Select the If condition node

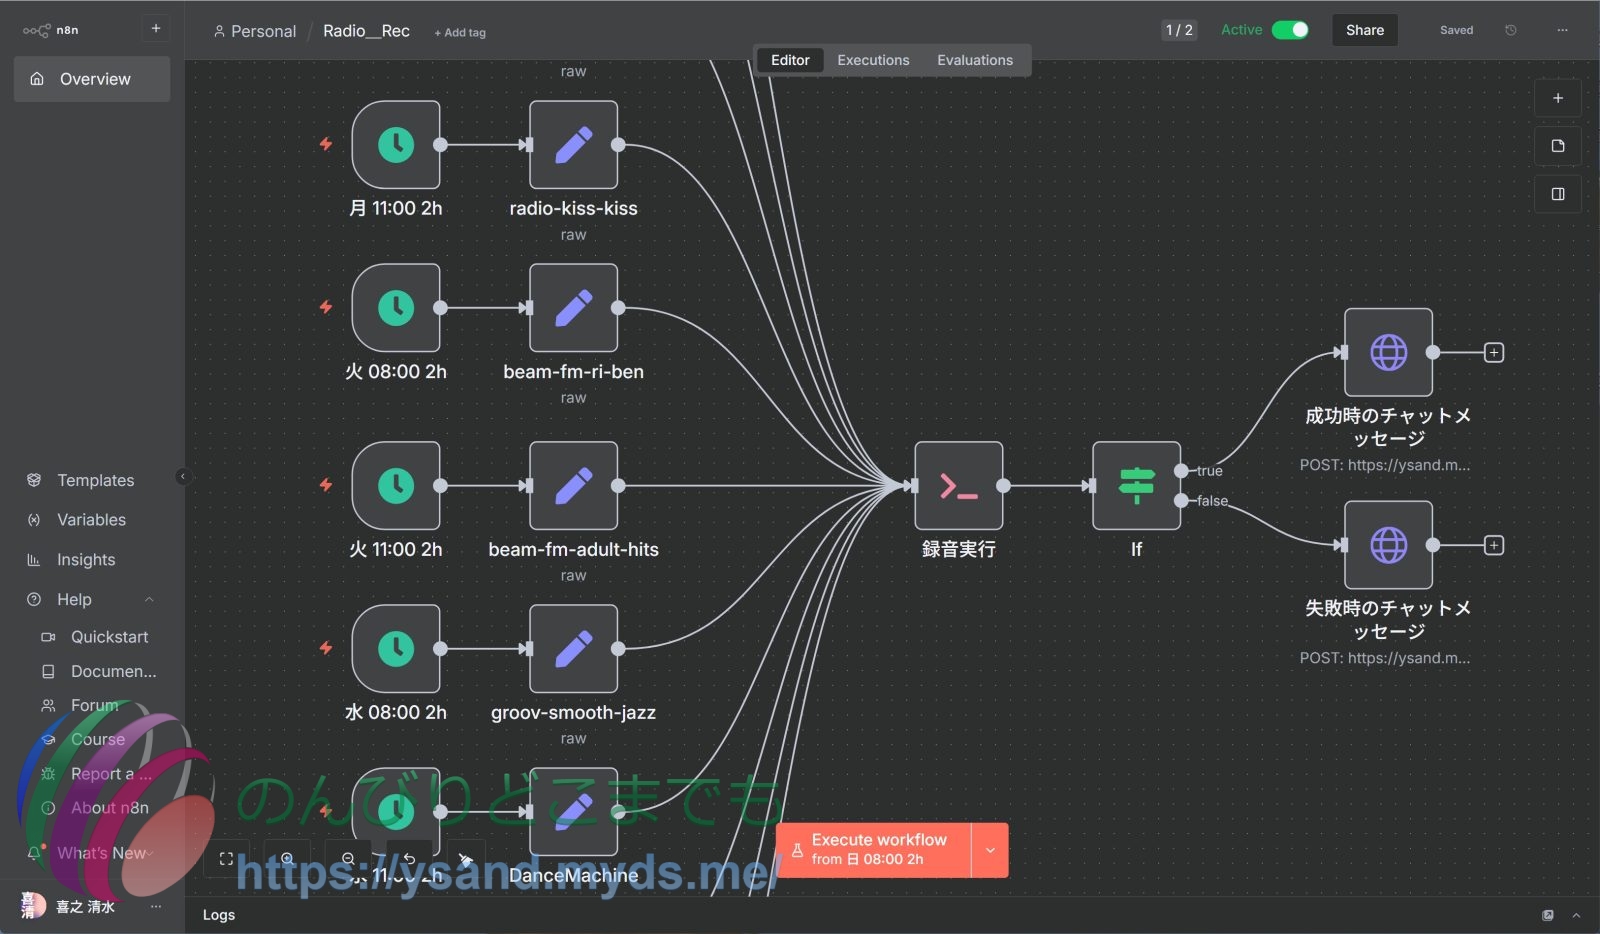pos(1136,486)
